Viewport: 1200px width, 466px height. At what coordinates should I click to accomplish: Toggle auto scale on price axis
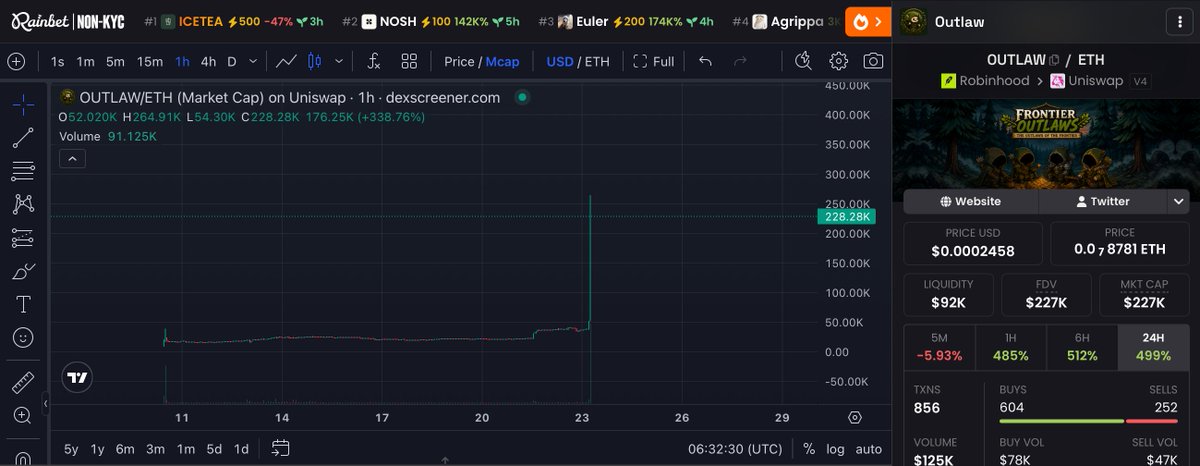click(869, 449)
